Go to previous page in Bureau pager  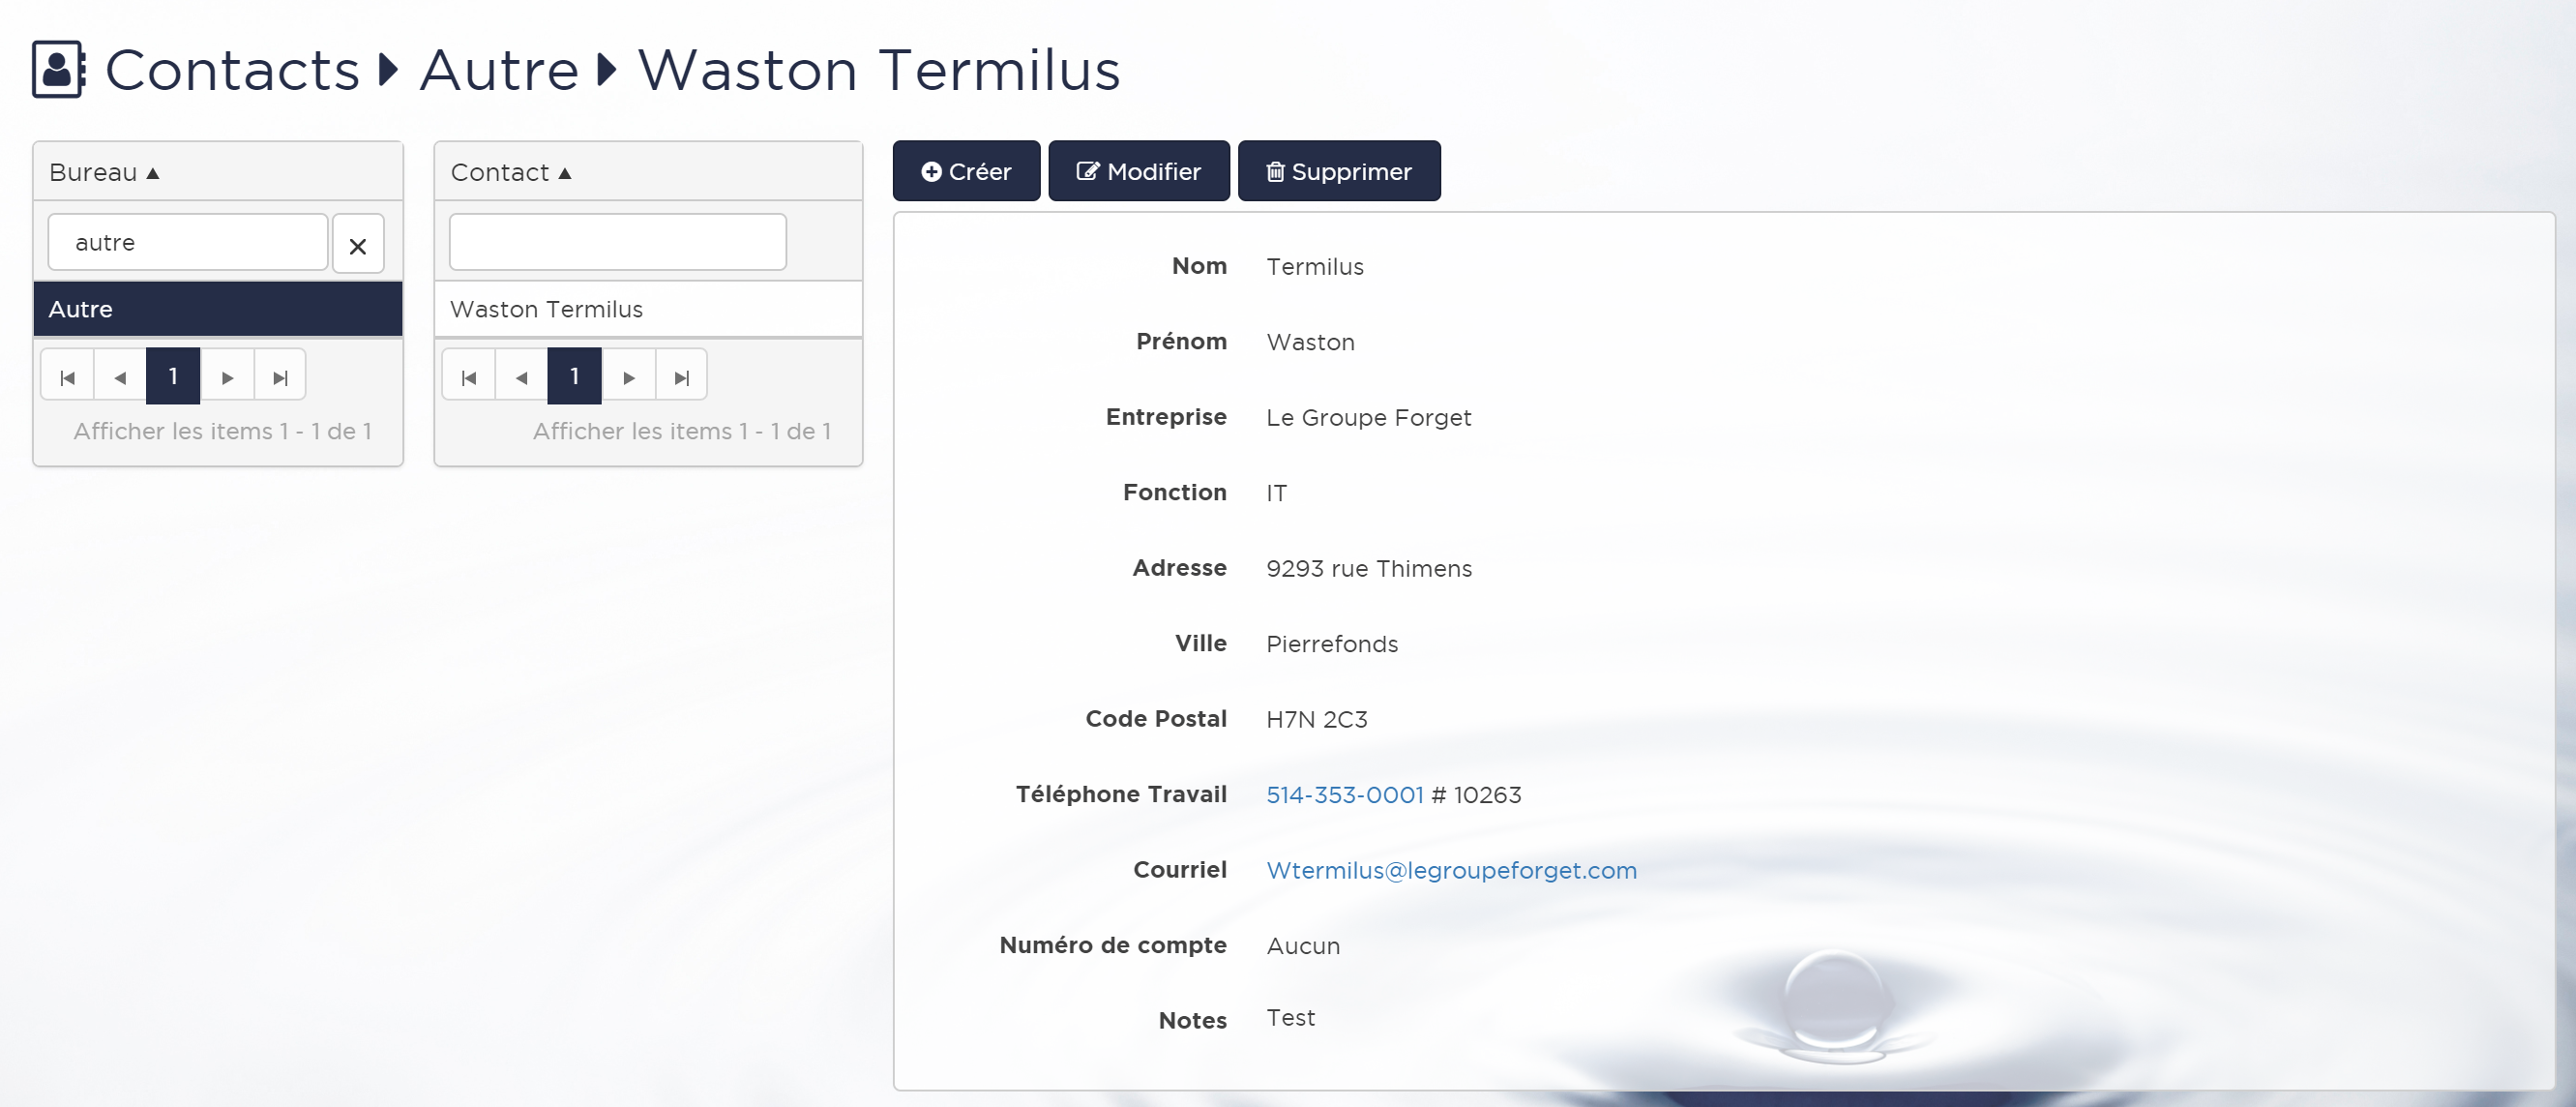click(120, 377)
